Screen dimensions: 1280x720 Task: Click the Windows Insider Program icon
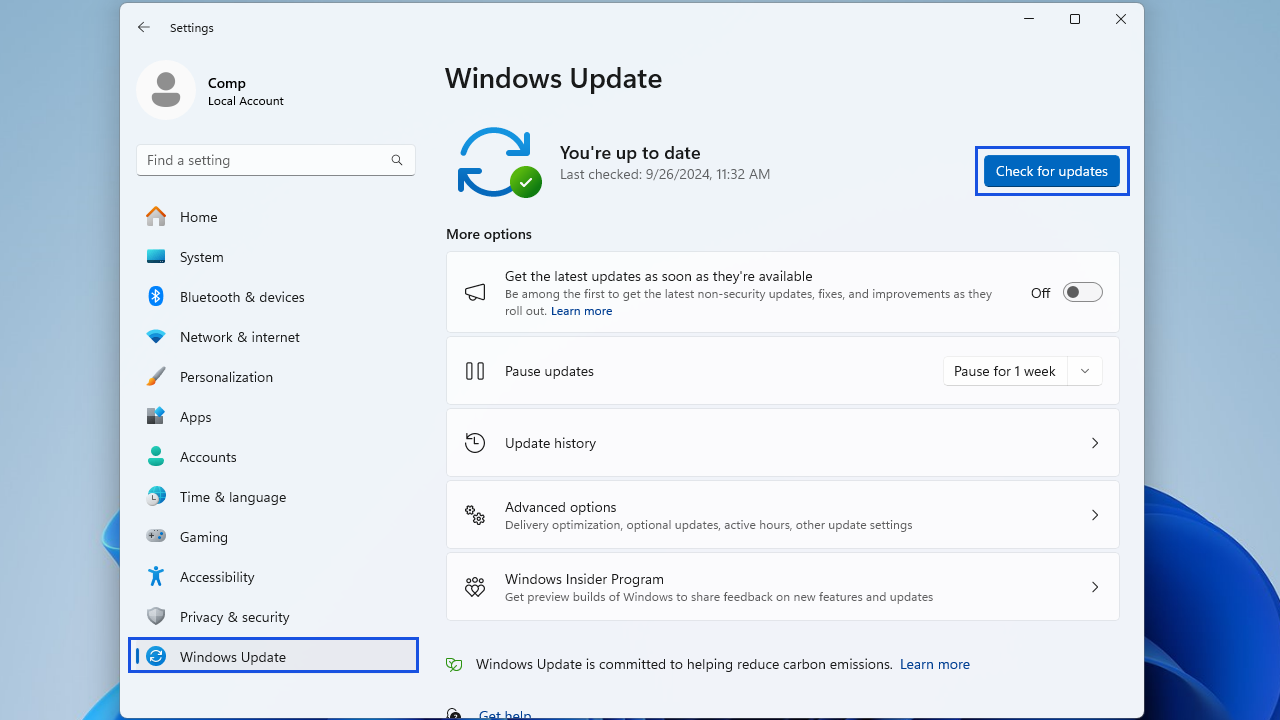(x=475, y=587)
